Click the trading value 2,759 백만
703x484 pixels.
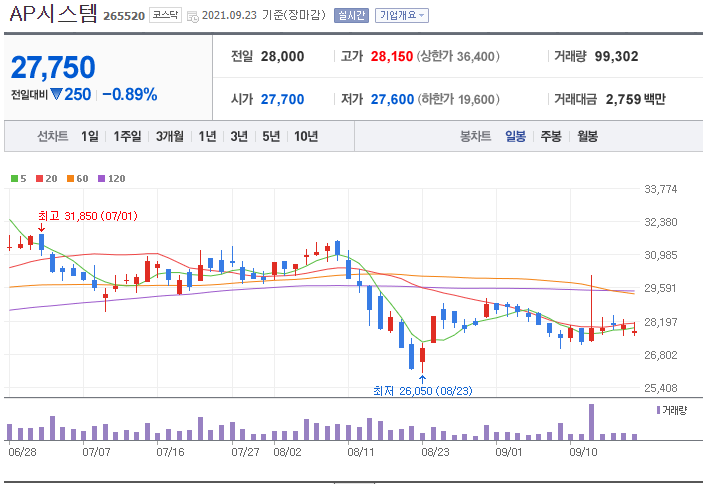(x=636, y=99)
